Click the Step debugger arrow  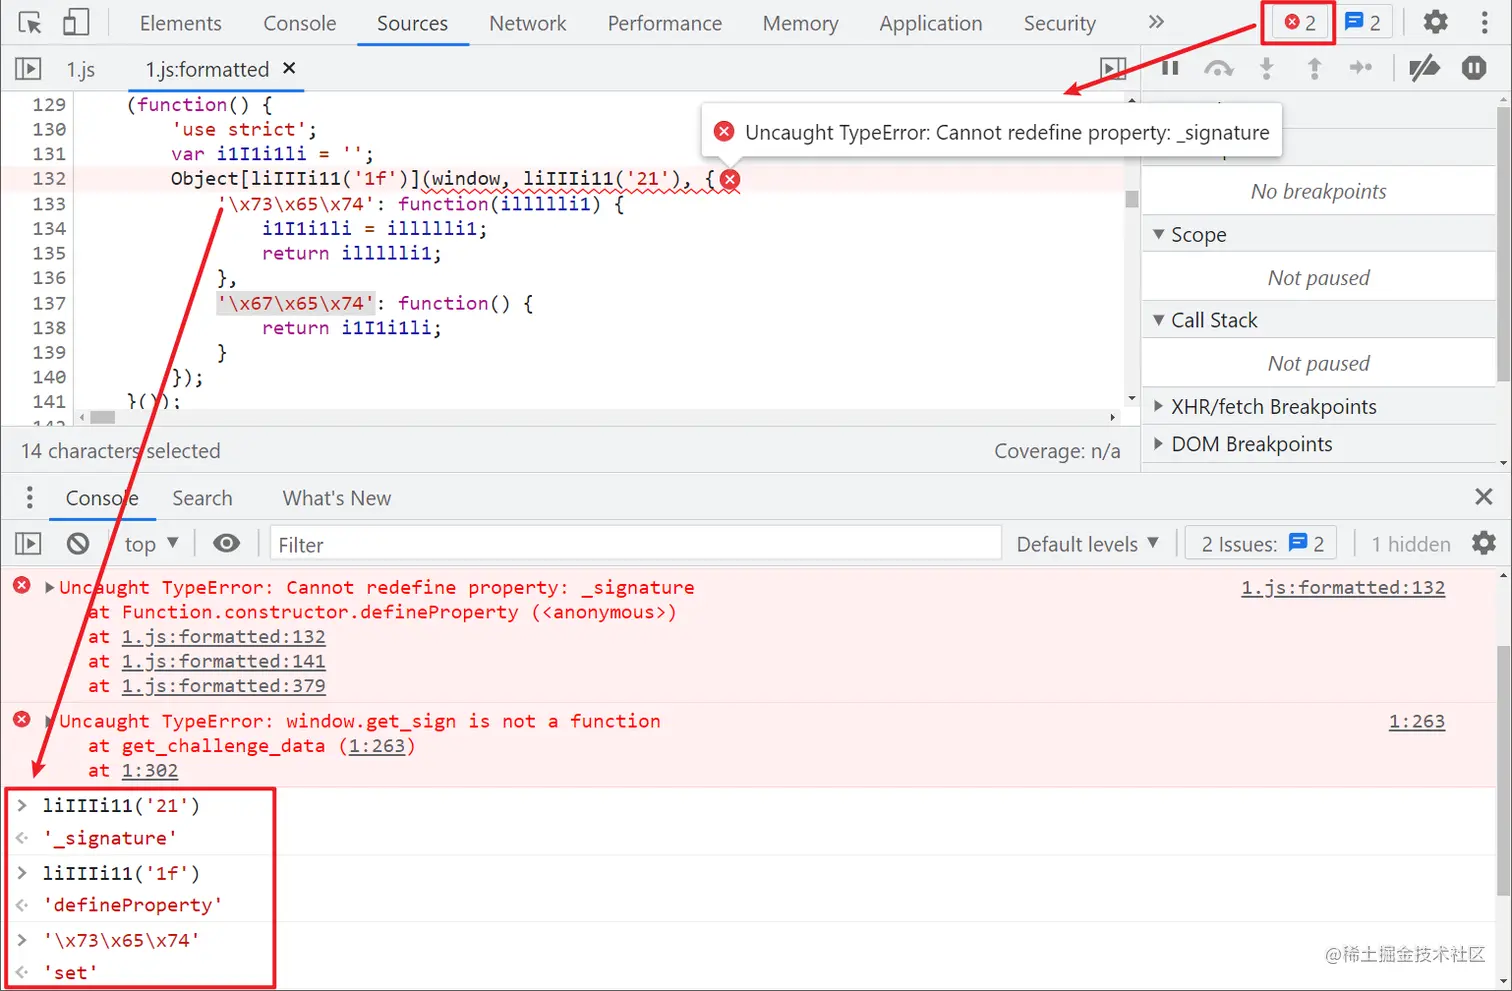(x=1361, y=68)
